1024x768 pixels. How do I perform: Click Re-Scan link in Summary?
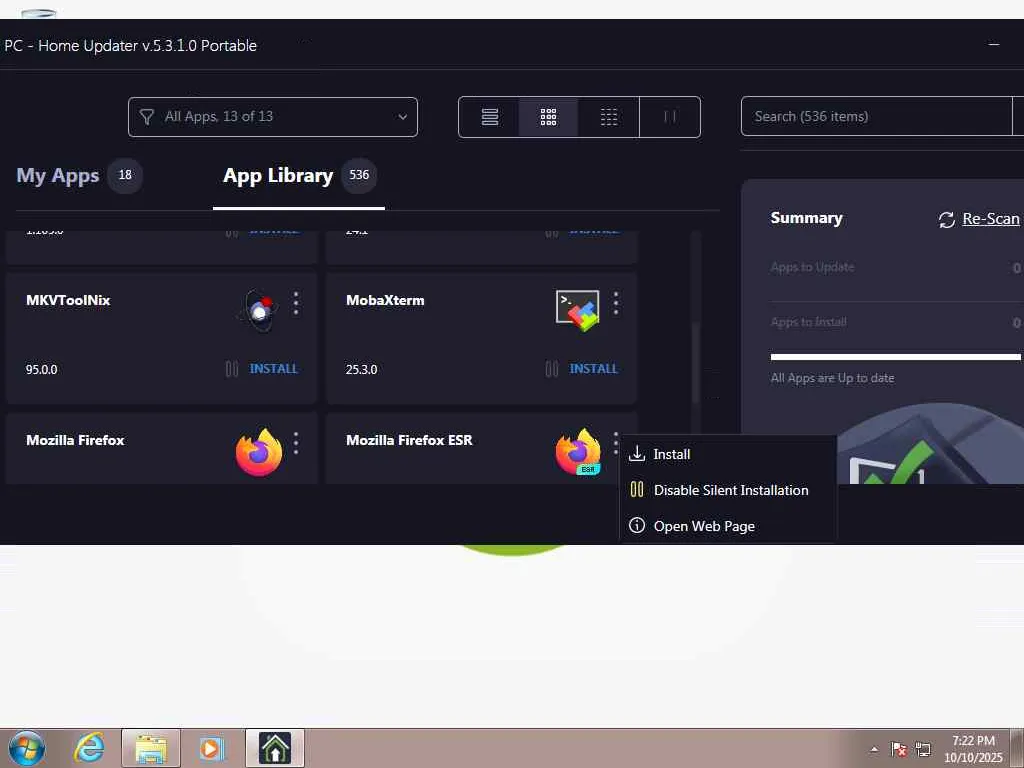point(990,219)
